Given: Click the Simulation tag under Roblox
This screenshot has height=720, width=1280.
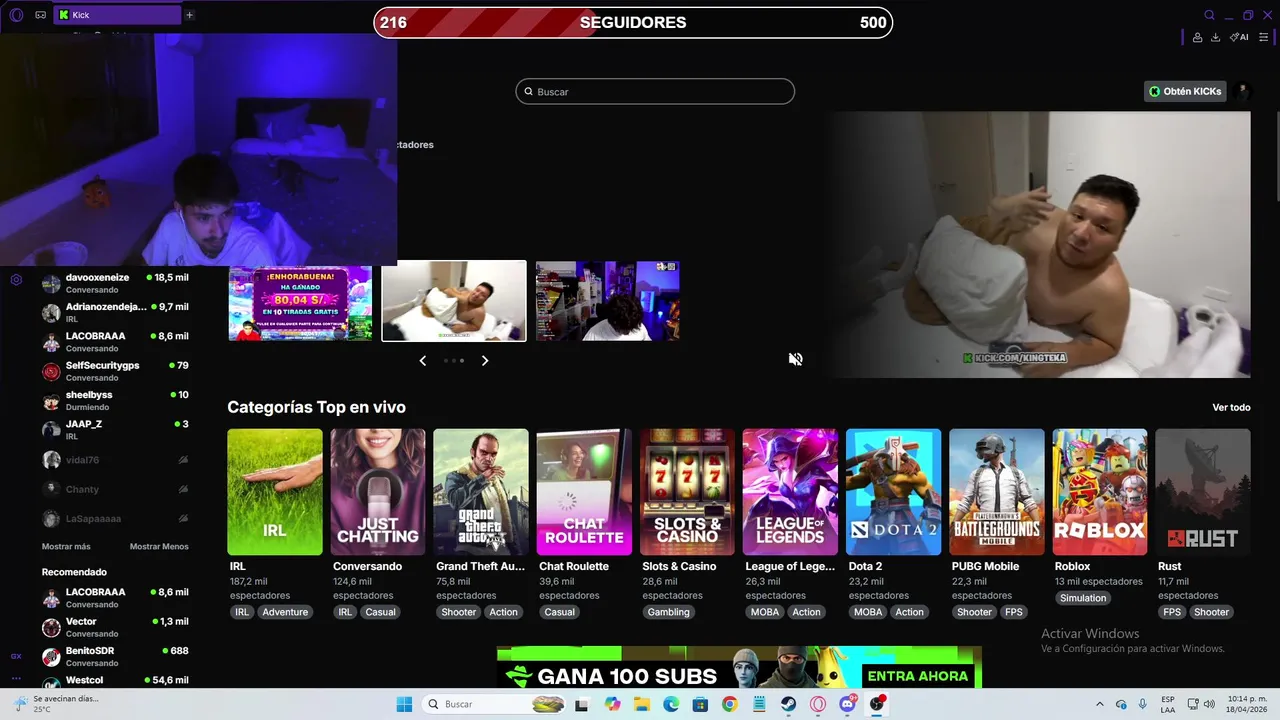Looking at the screenshot, I should click(1083, 598).
